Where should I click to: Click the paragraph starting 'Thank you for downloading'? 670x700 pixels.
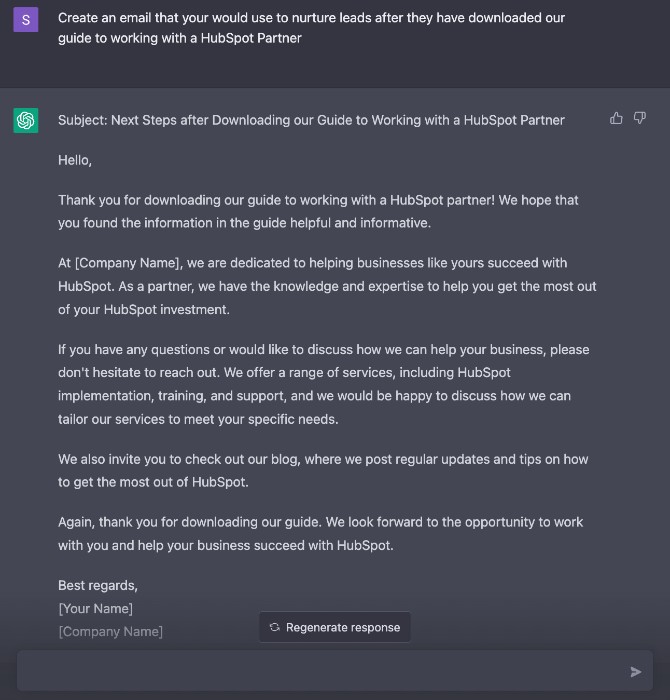point(318,211)
